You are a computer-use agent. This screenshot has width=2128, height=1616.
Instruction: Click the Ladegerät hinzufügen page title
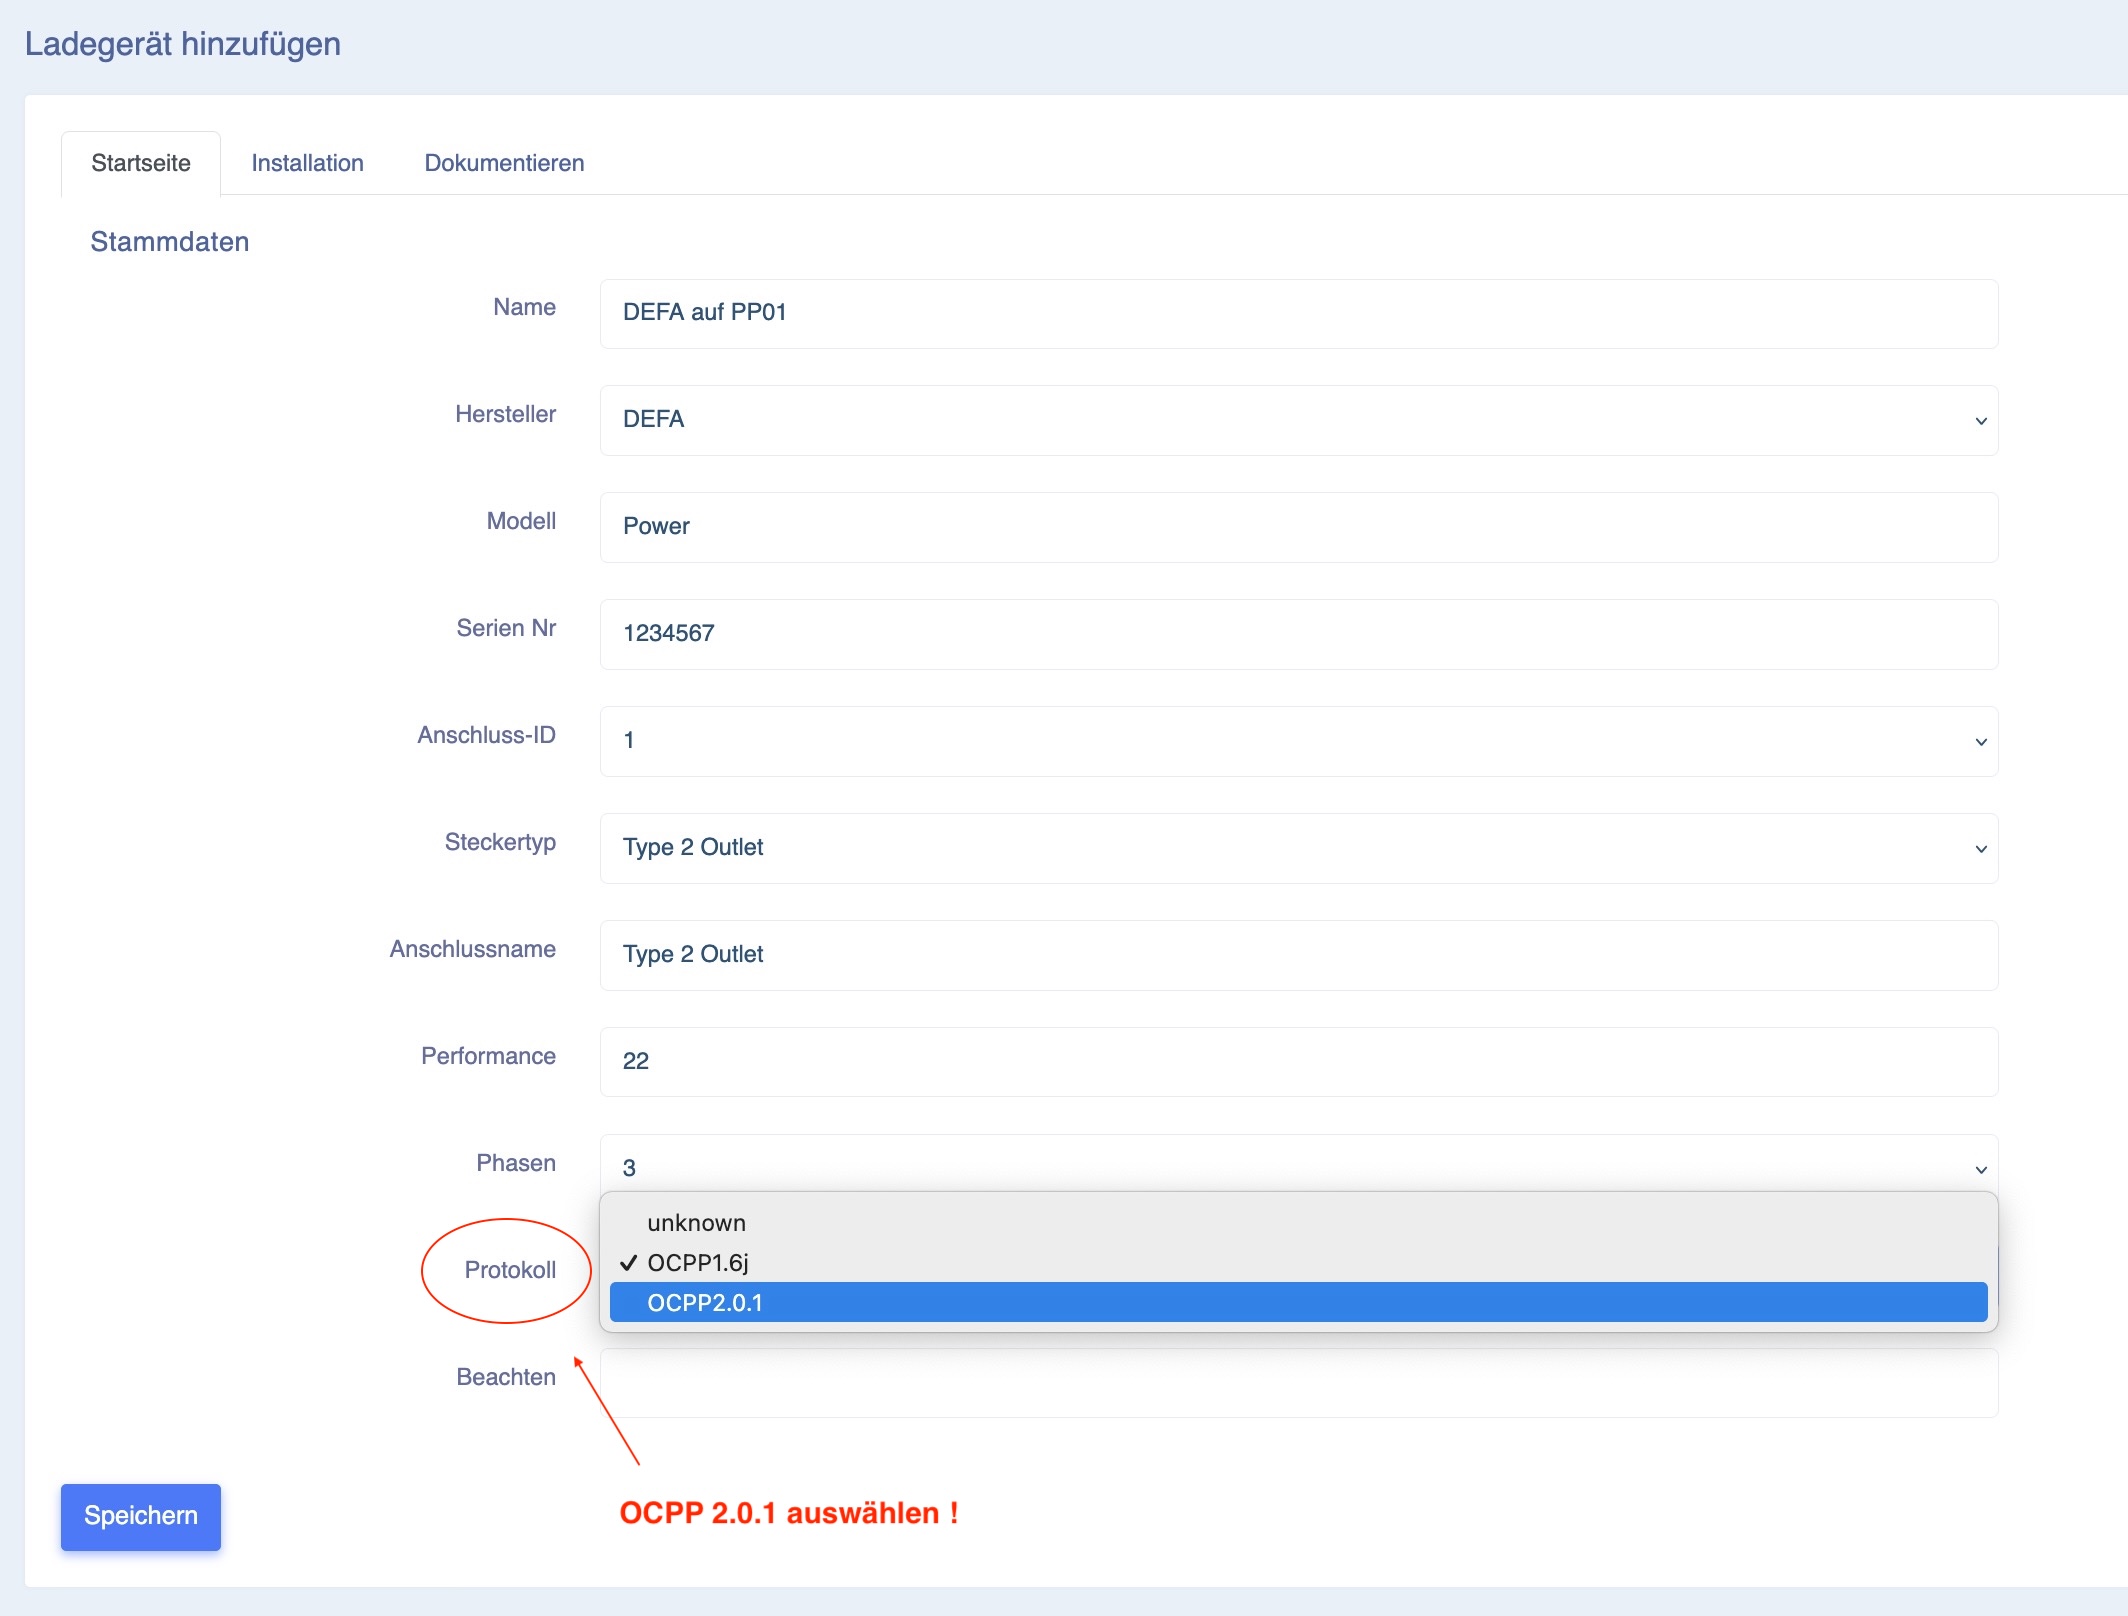[x=183, y=44]
